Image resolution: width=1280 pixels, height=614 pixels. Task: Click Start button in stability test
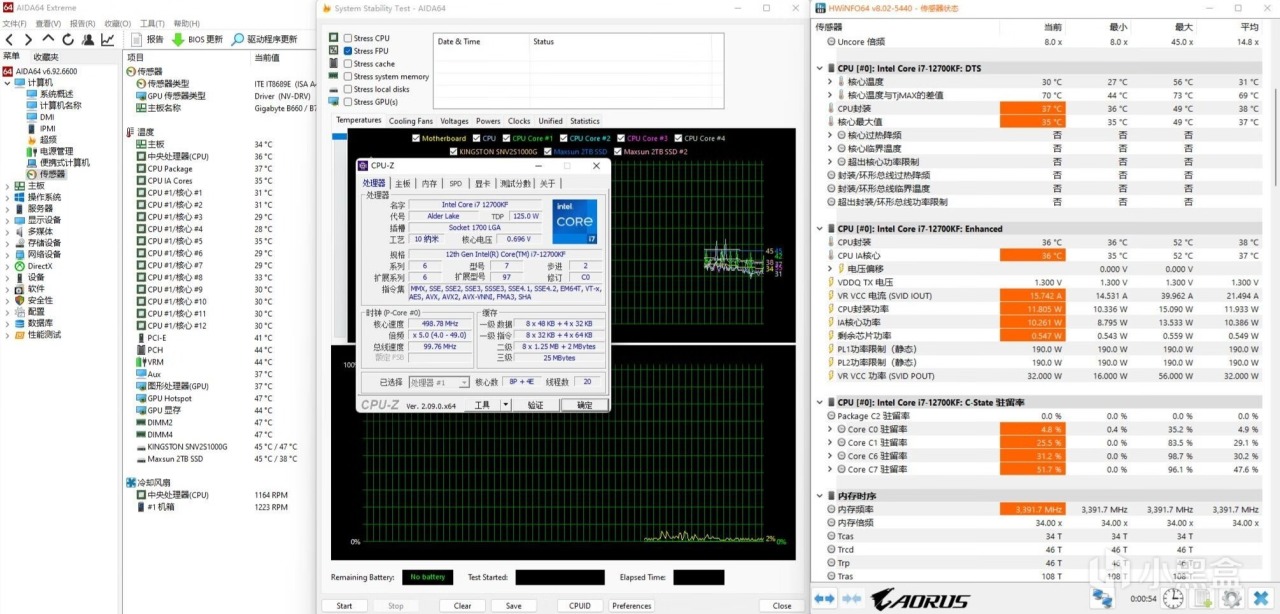click(x=344, y=605)
